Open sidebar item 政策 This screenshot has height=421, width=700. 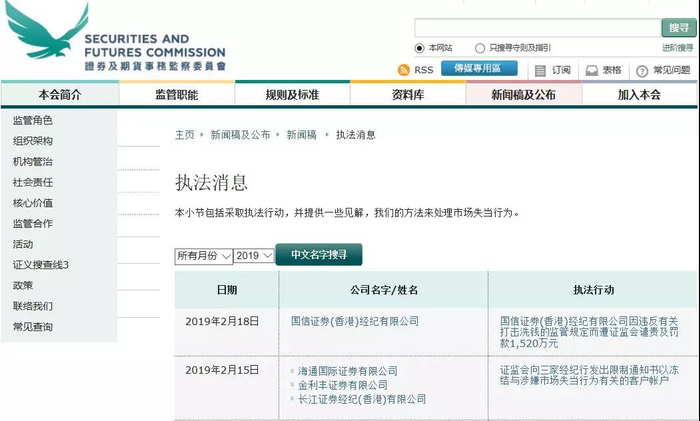click(x=23, y=285)
